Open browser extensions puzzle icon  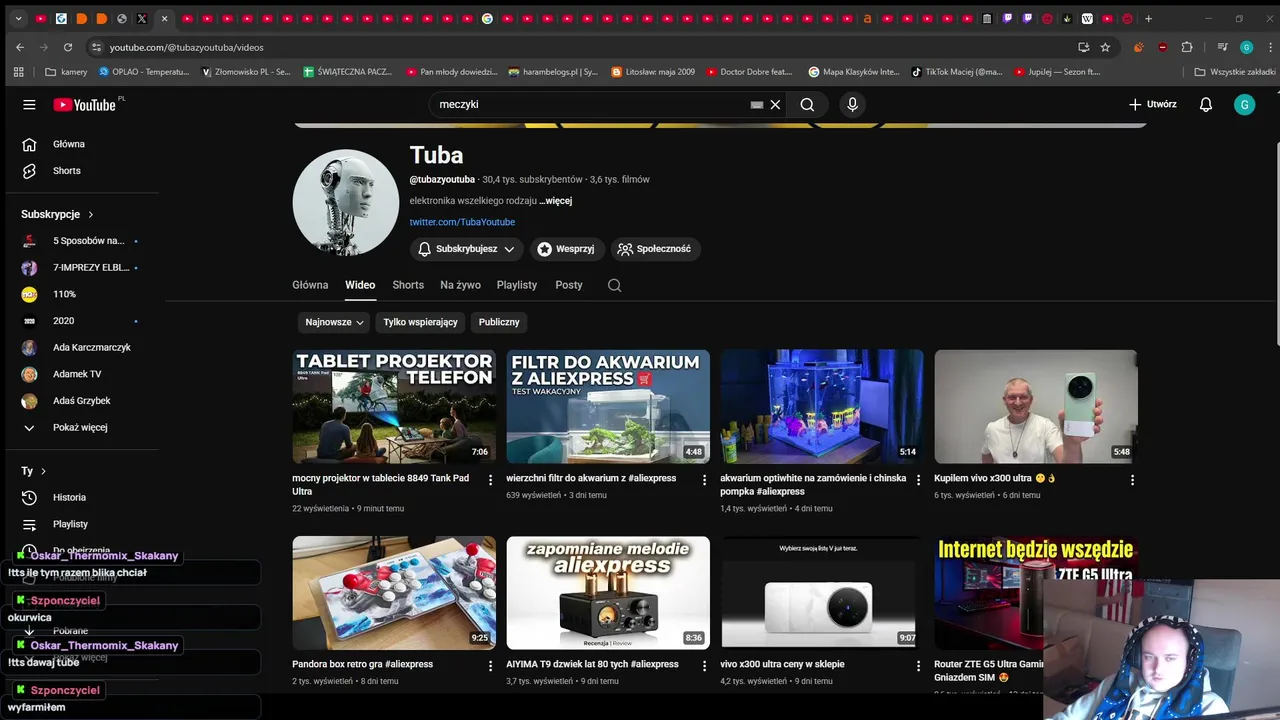coord(1187,47)
